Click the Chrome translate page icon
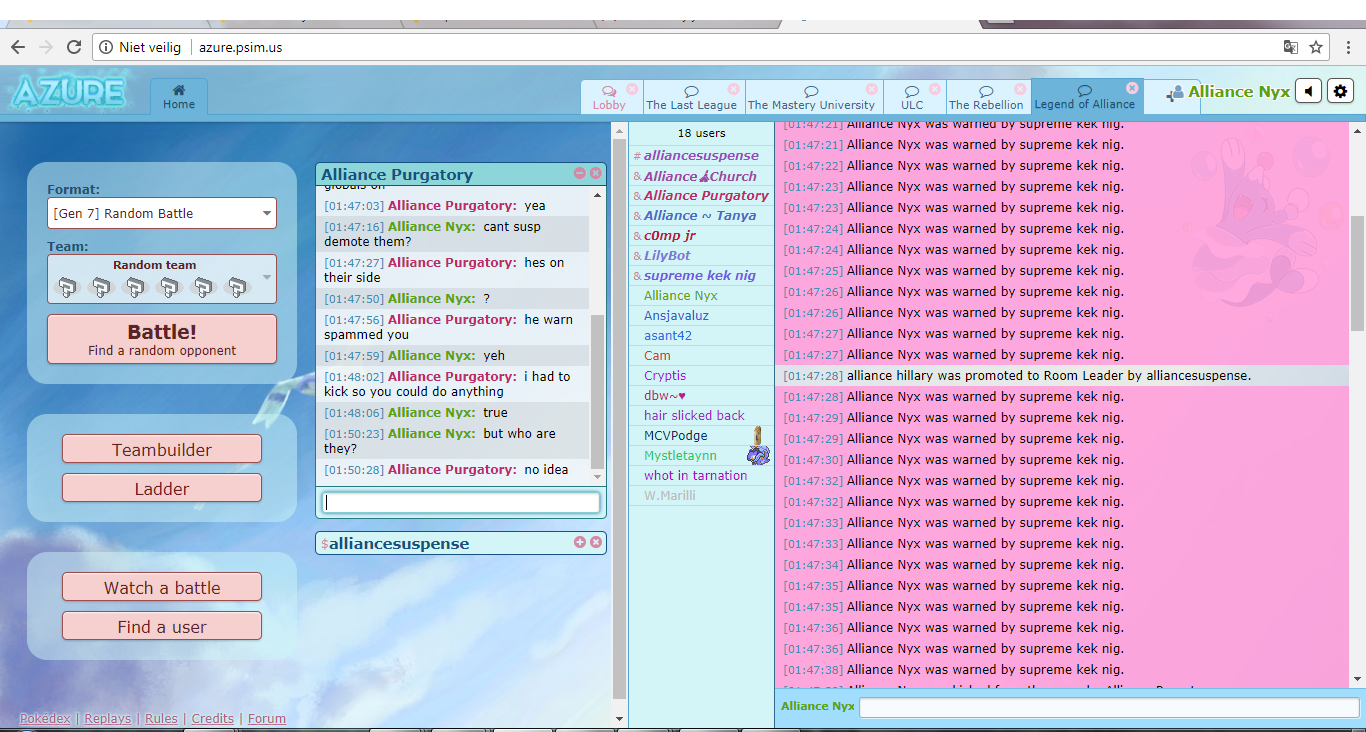This screenshot has width=1366, height=732. (1291, 47)
